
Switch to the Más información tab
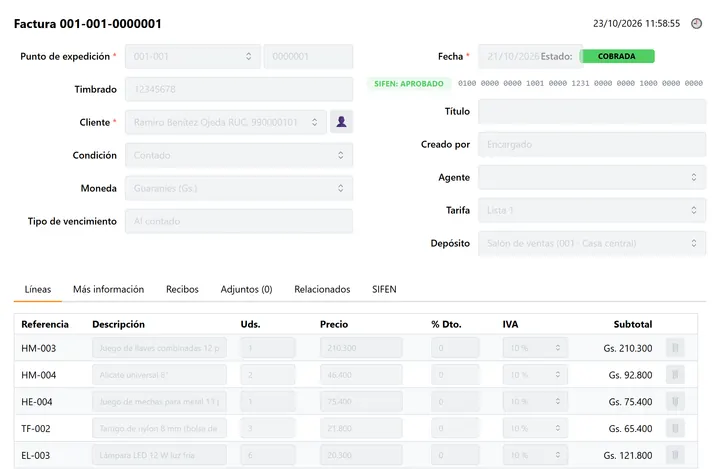108,289
